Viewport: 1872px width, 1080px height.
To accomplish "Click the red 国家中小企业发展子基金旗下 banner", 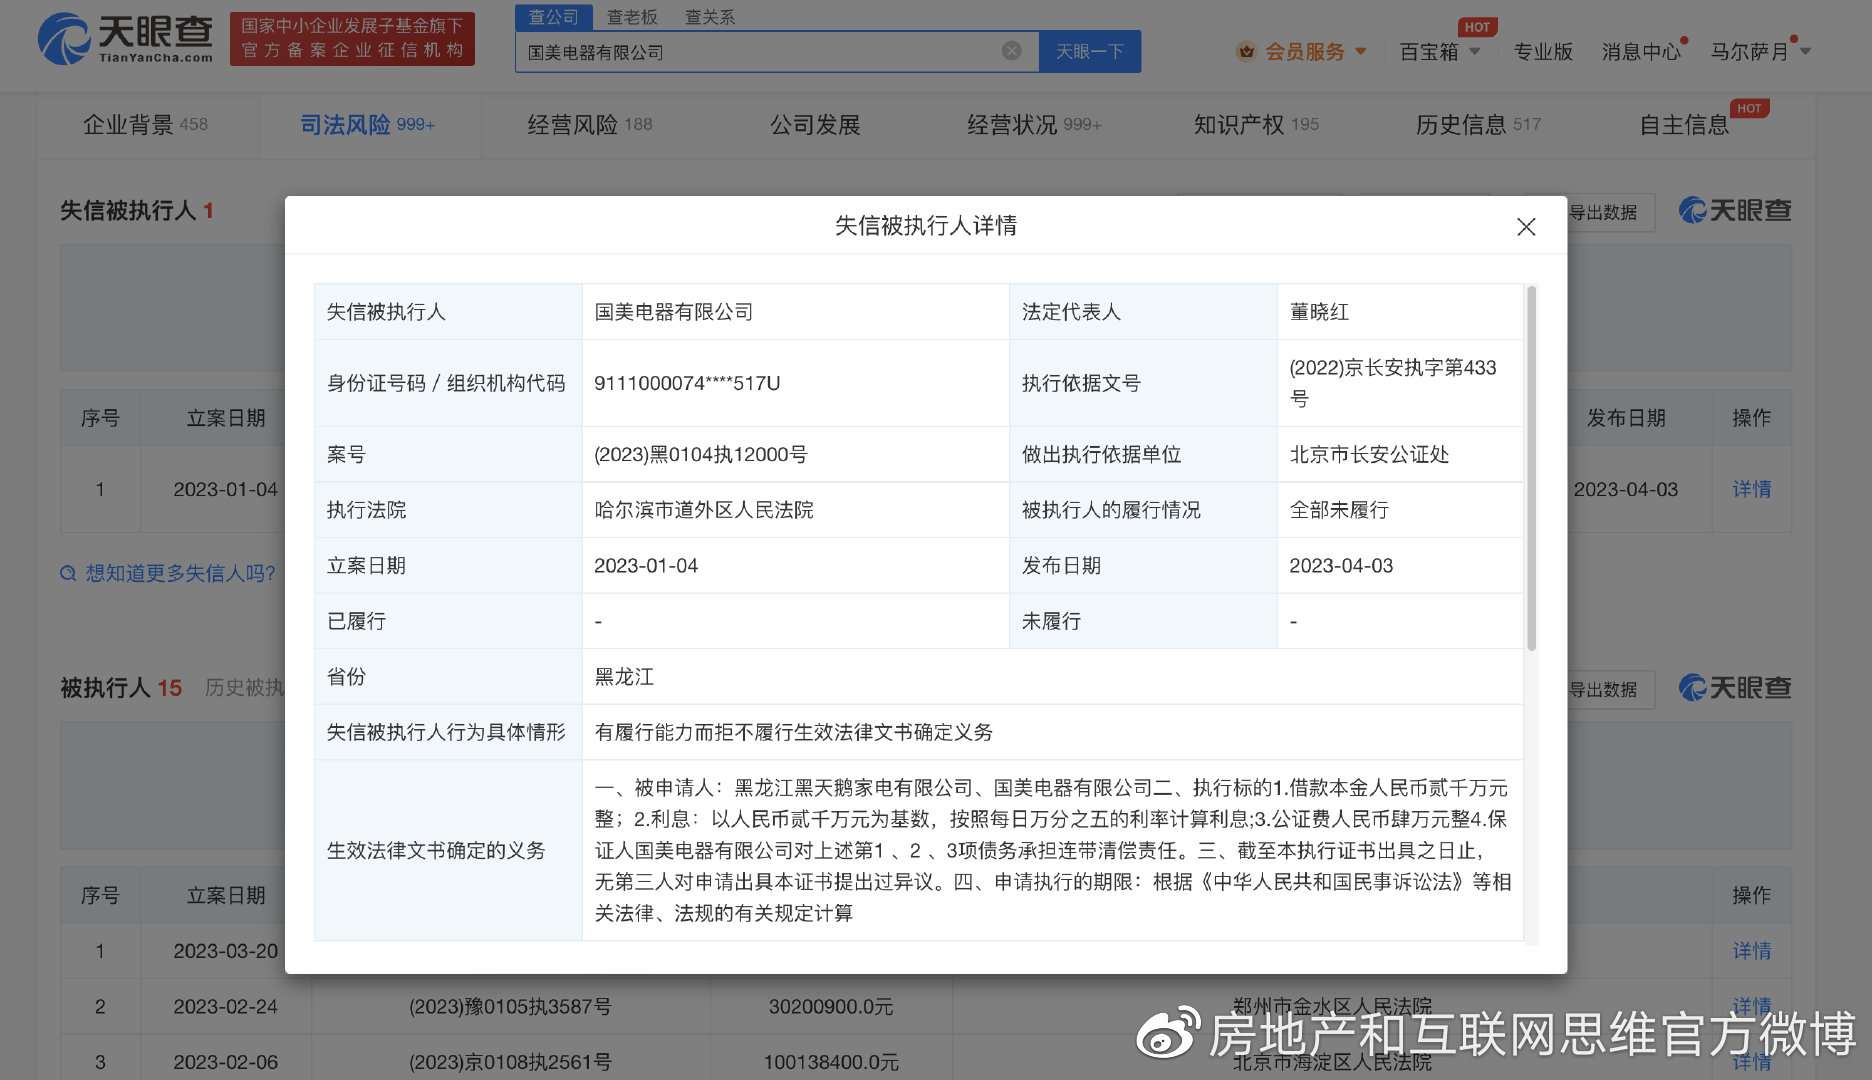I will (352, 39).
